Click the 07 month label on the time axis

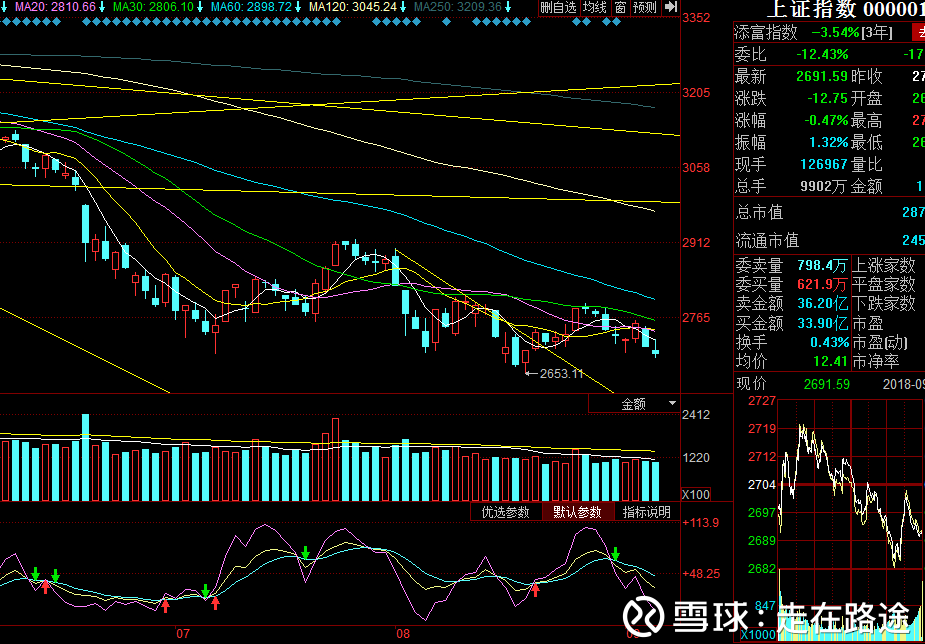point(183,634)
